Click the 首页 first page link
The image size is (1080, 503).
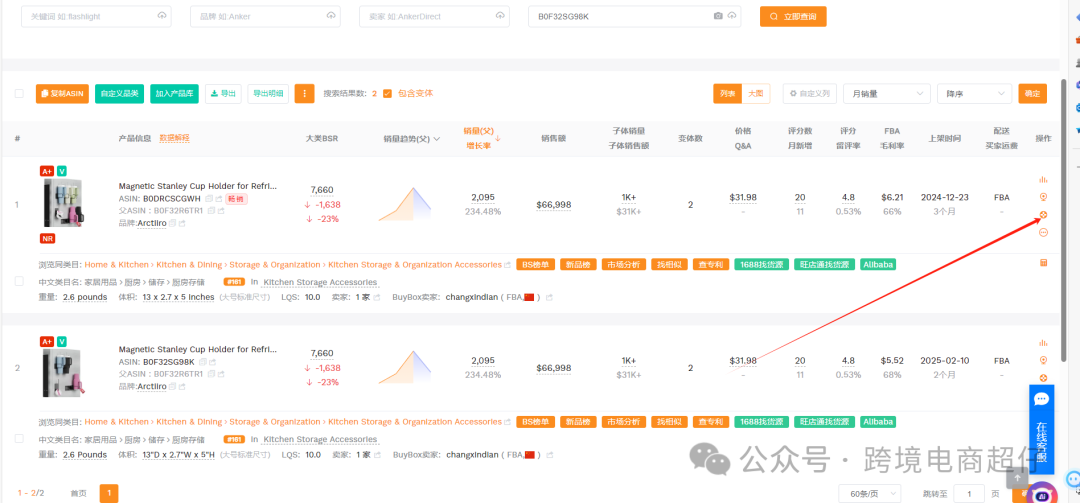click(79, 493)
